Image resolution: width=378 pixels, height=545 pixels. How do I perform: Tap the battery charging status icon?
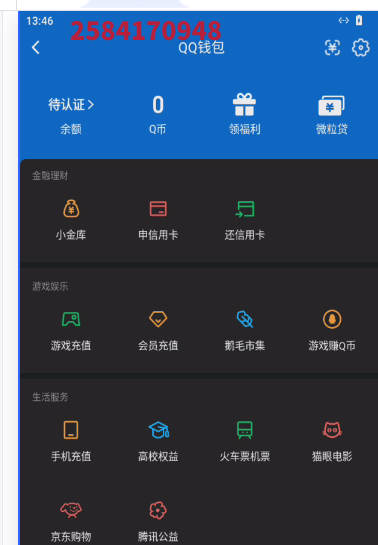pyautogui.click(x=359, y=21)
